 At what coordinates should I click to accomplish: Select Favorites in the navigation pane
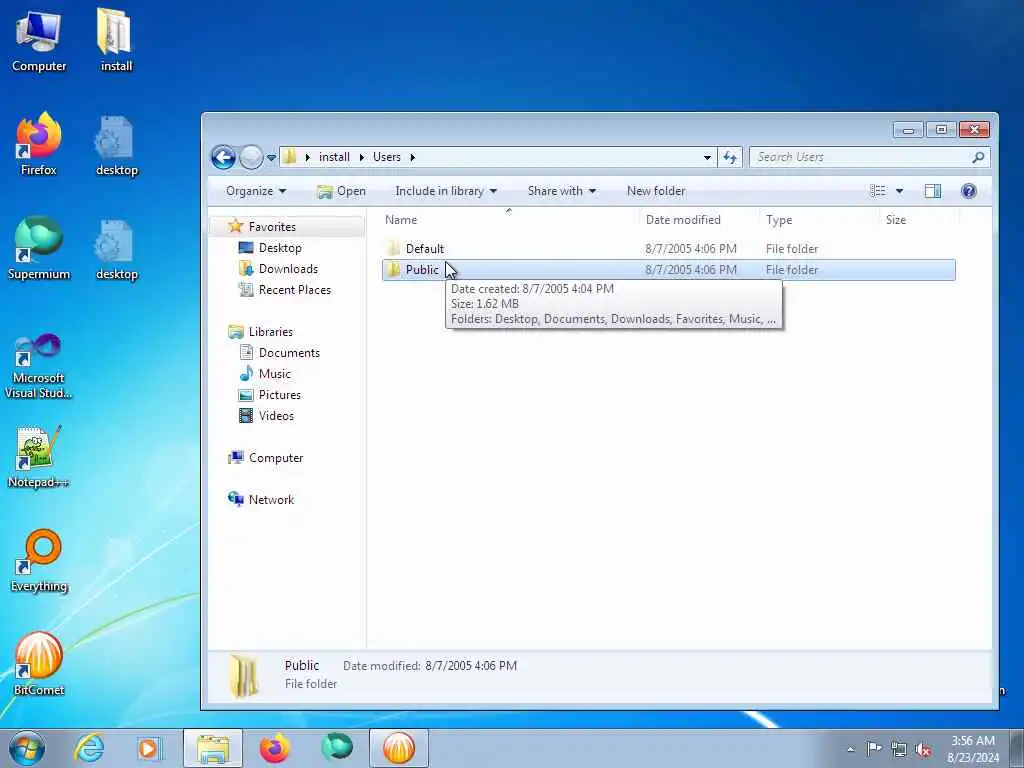(x=272, y=227)
